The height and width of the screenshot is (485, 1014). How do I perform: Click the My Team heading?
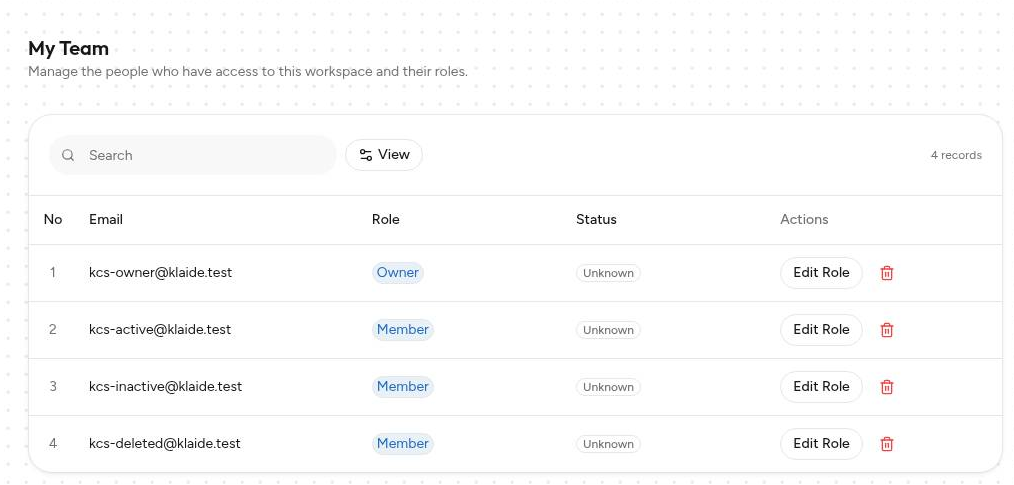coord(69,48)
